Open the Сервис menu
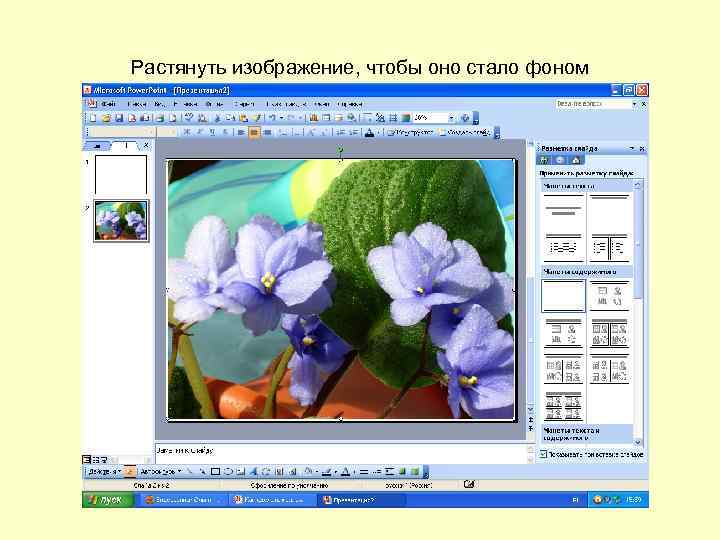The width and height of the screenshot is (720, 540). [243, 104]
